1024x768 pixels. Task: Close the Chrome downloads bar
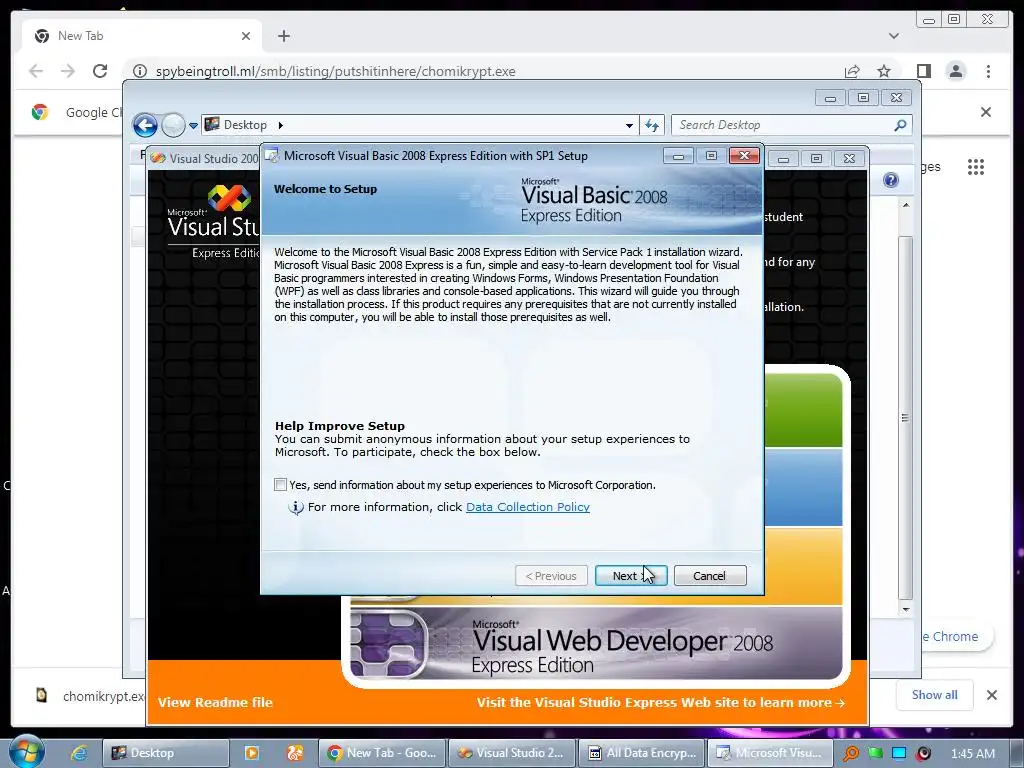click(x=992, y=695)
